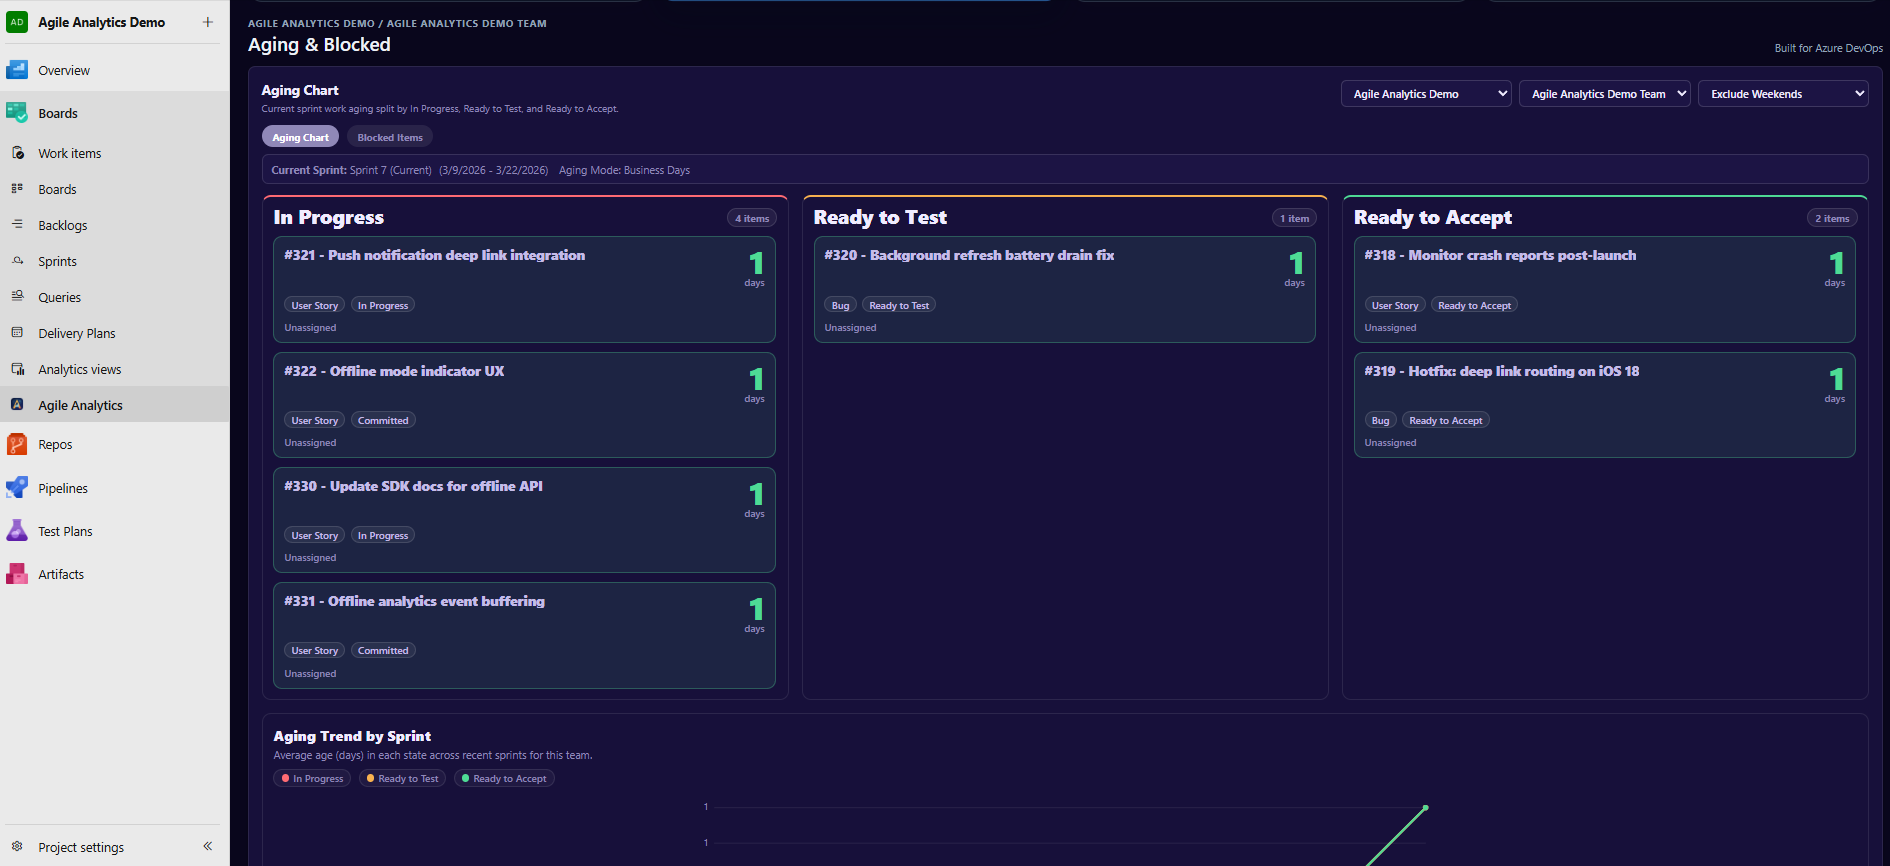This screenshot has width=1890, height=866.
Task: Click the trend chart end data point
Action: pyautogui.click(x=1425, y=807)
